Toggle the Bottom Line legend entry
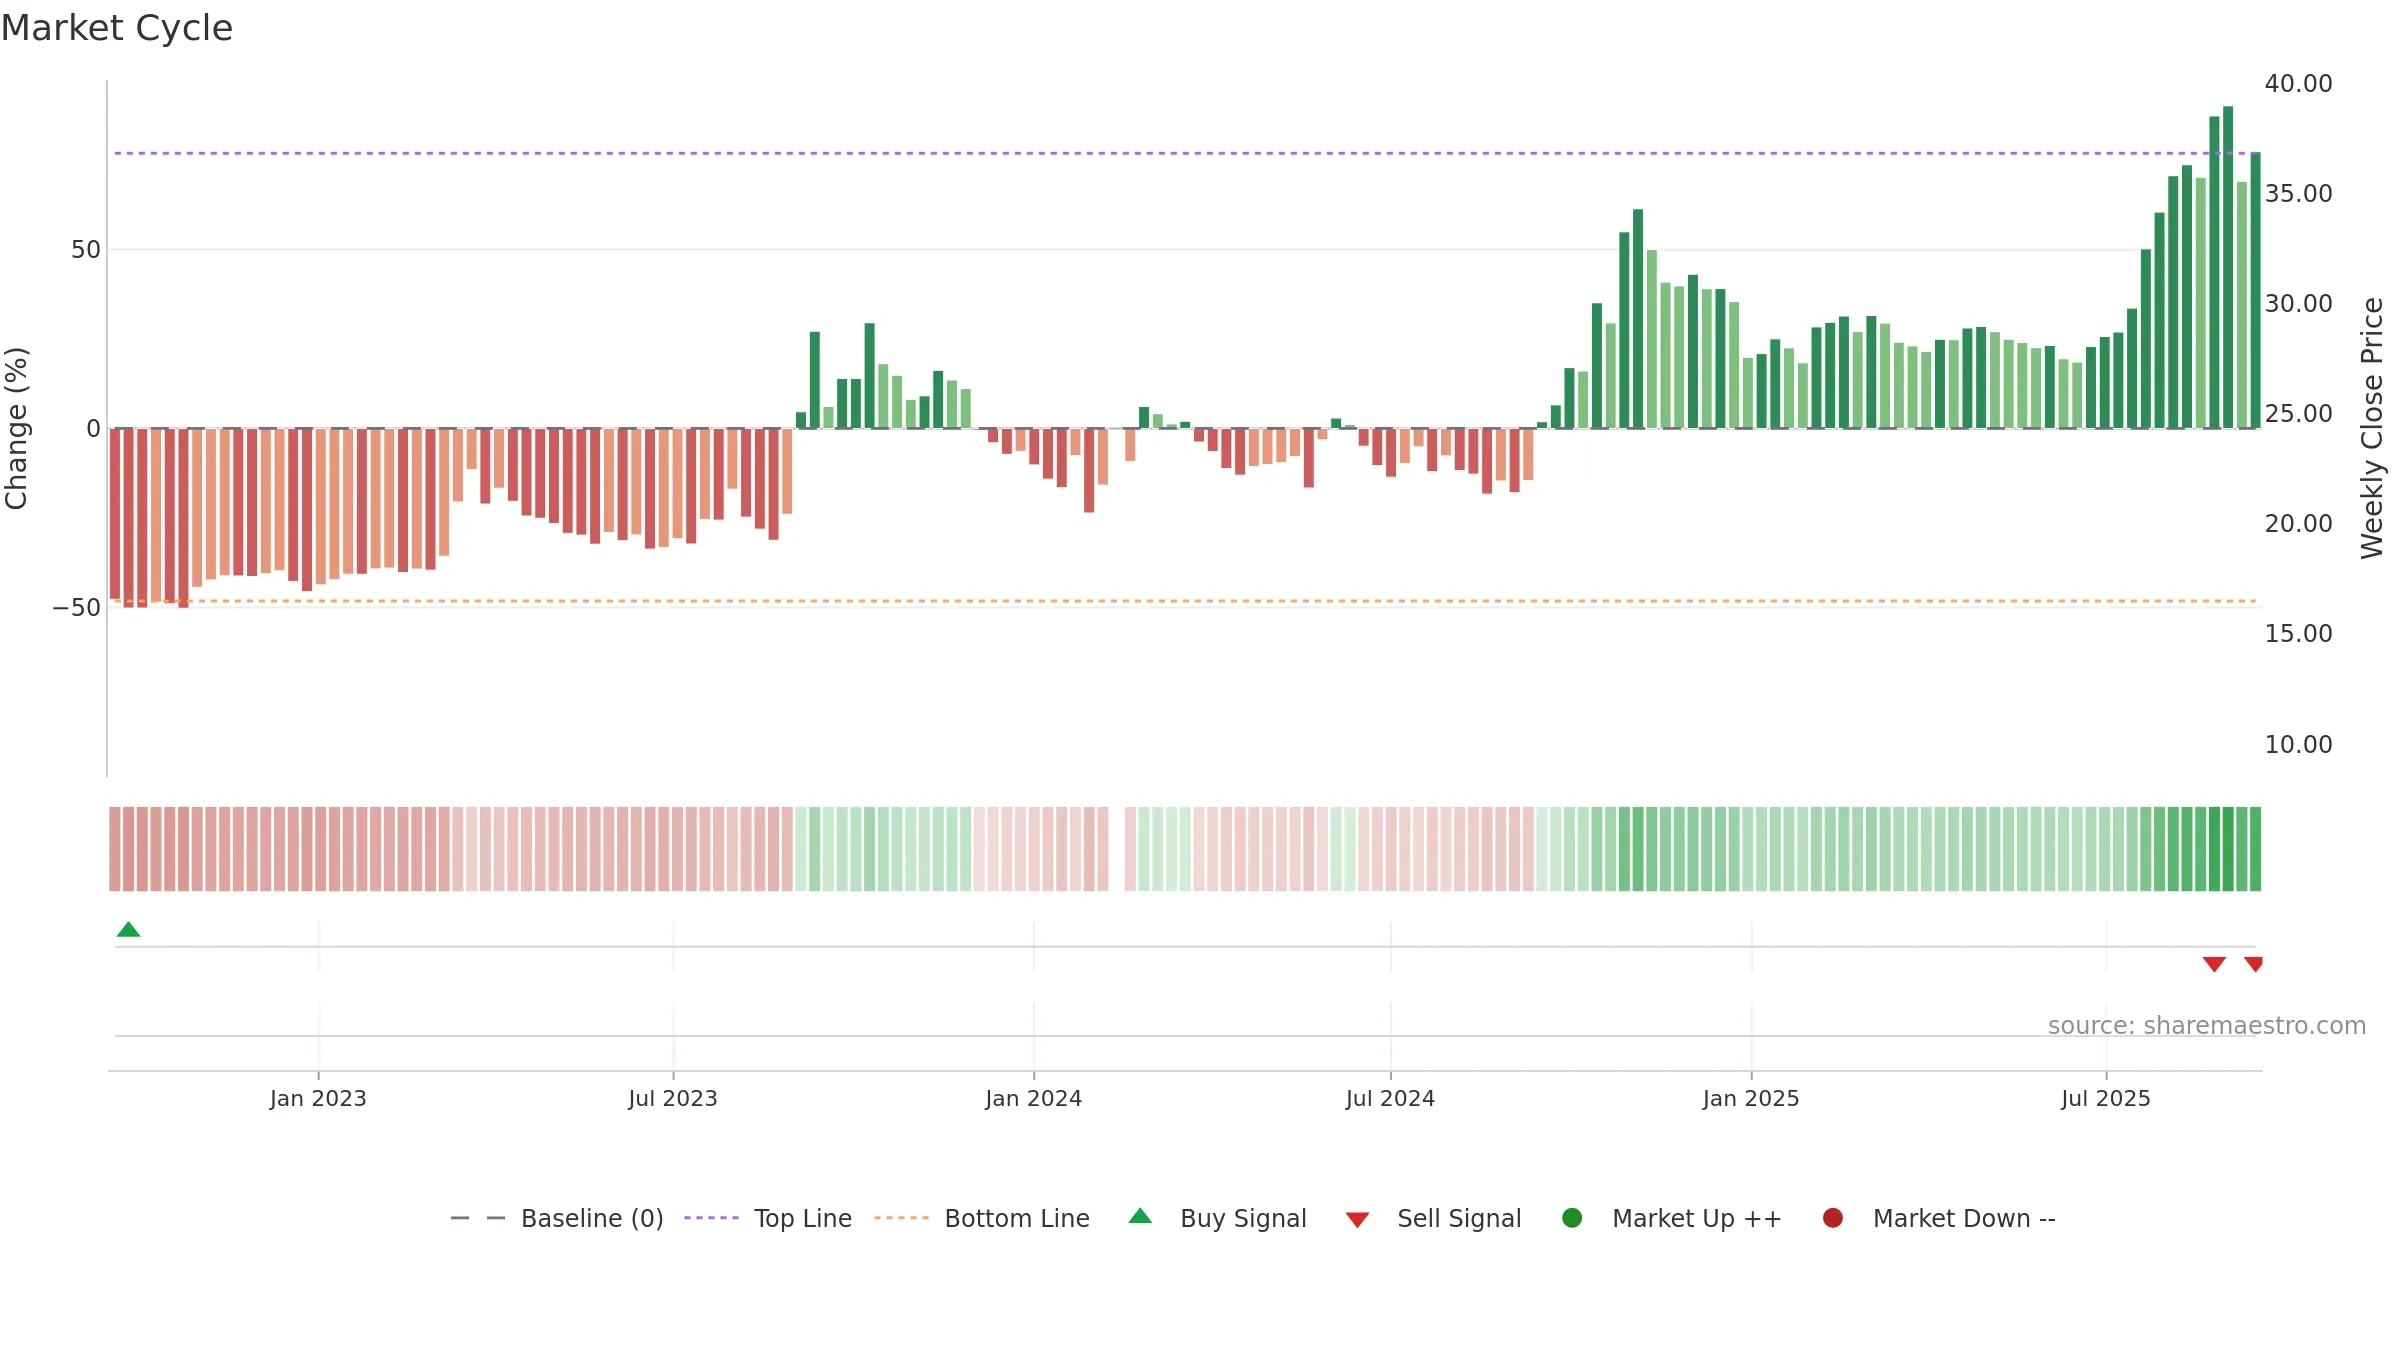The width and height of the screenshot is (2400, 1350). pos(982,1218)
